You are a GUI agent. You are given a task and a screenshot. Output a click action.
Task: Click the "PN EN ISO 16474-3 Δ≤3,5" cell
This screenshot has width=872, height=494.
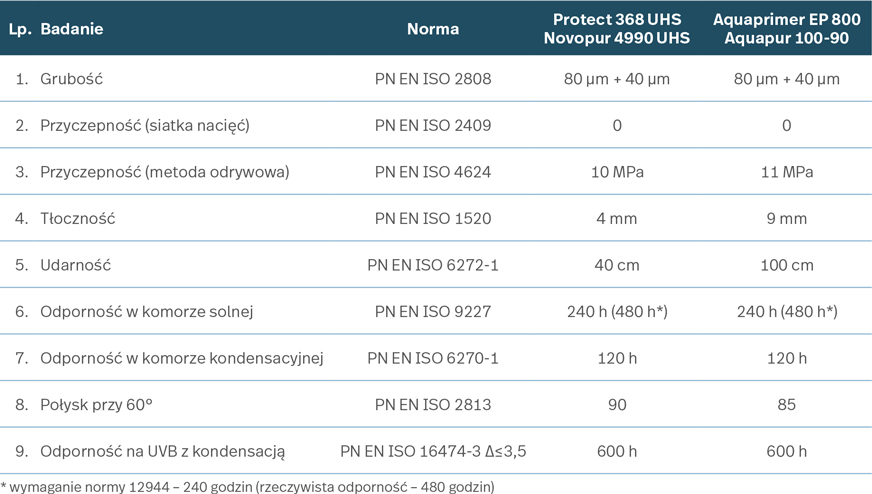(433, 451)
